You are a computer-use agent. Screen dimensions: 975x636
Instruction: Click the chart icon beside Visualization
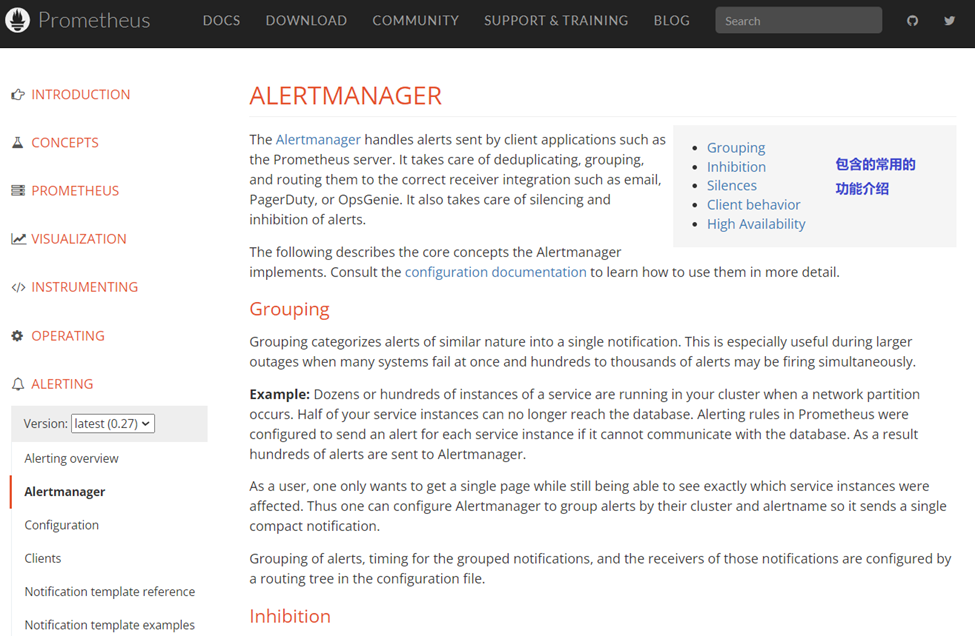[18, 239]
